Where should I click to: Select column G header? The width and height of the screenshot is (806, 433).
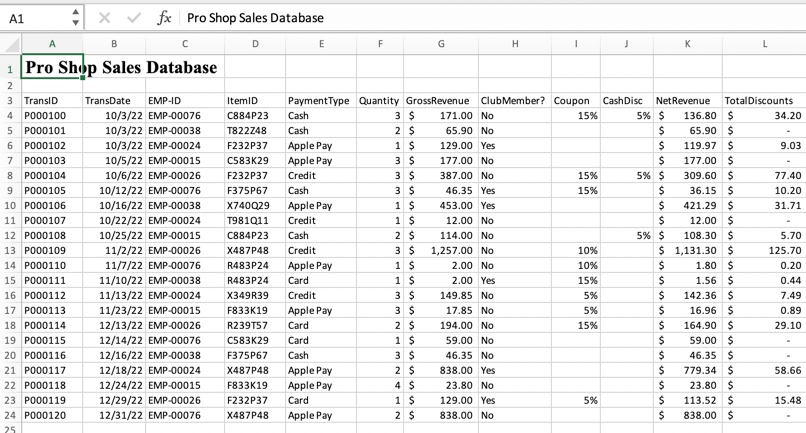click(441, 44)
